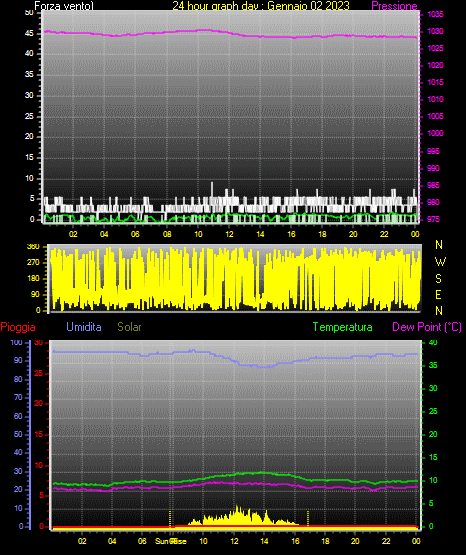The width and height of the screenshot is (466, 555).
Task: Click the Temperatura legend label
Action: click(343, 327)
